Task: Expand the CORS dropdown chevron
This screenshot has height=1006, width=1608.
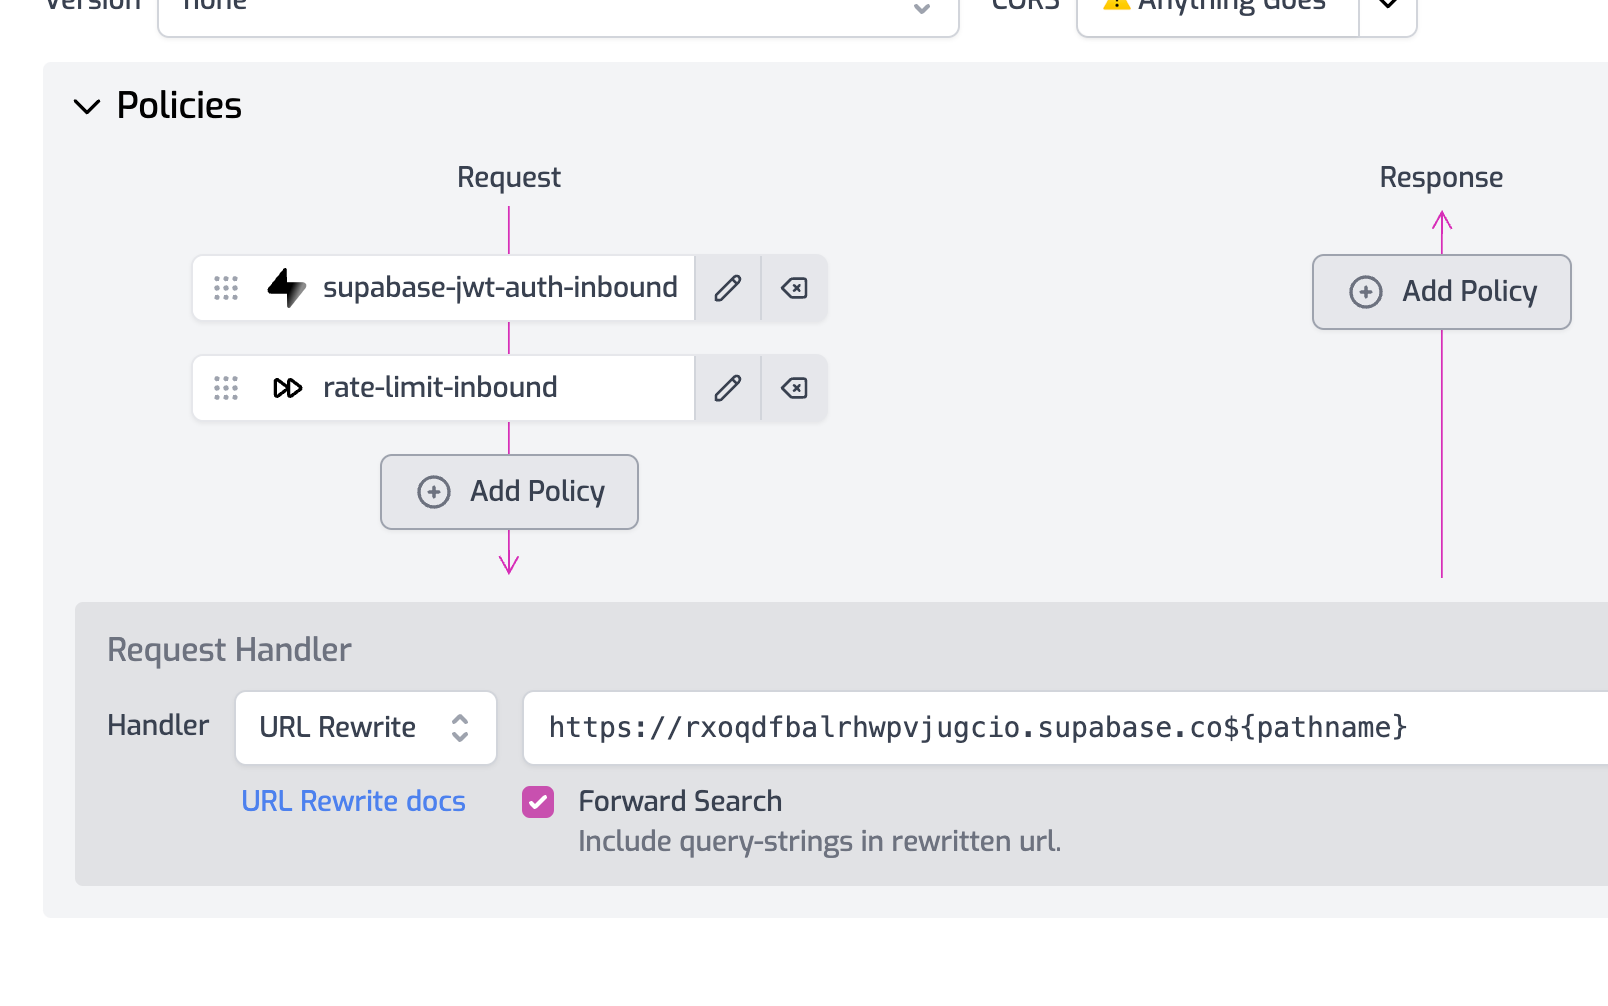Action: [x=1388, y=6]
